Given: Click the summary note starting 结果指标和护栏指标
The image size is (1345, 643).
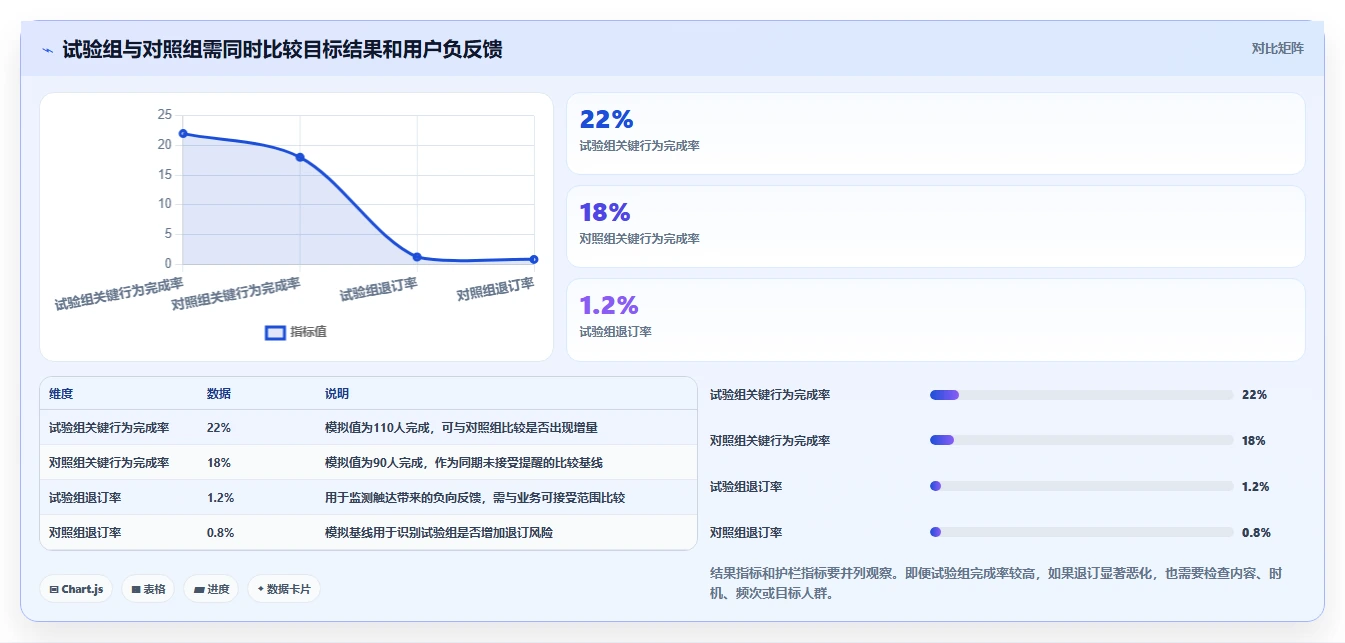Looking at the screenshot, I should [x=996, y=583].
